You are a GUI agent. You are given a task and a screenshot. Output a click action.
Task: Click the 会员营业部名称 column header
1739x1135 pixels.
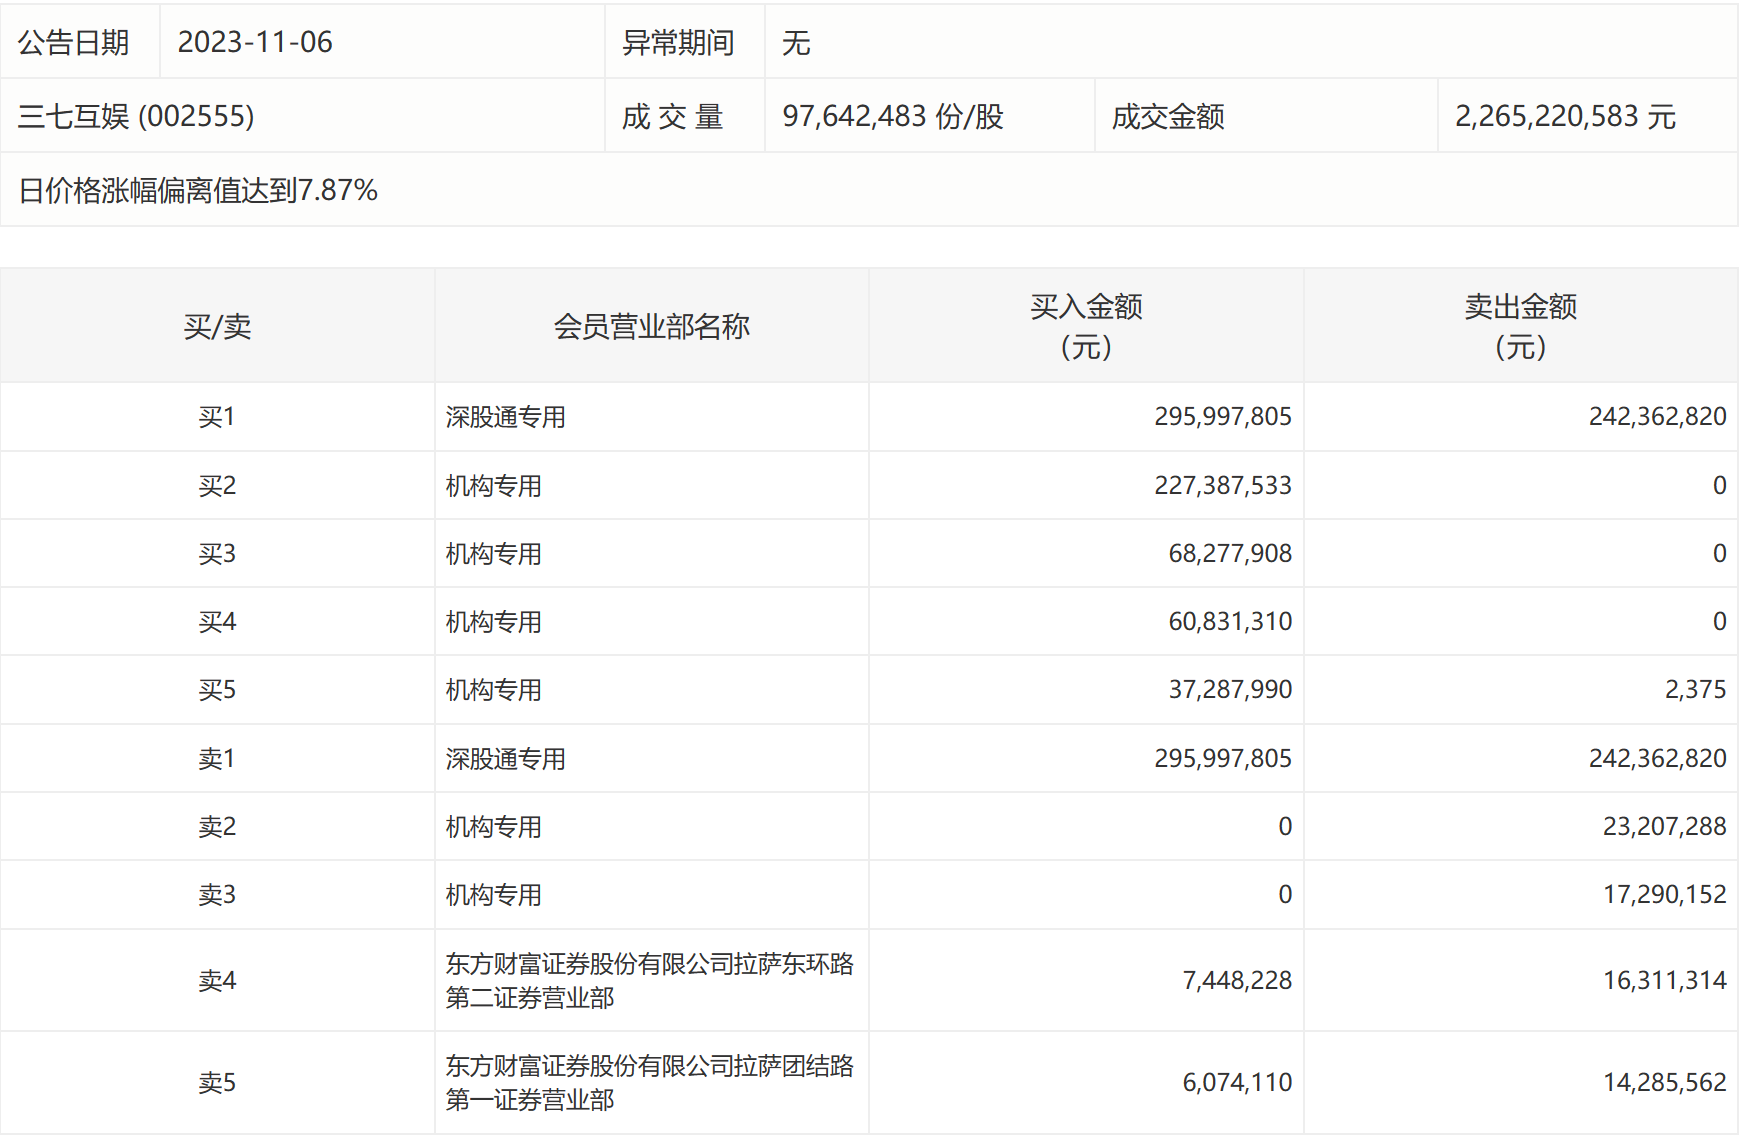(x=651, y=326)
